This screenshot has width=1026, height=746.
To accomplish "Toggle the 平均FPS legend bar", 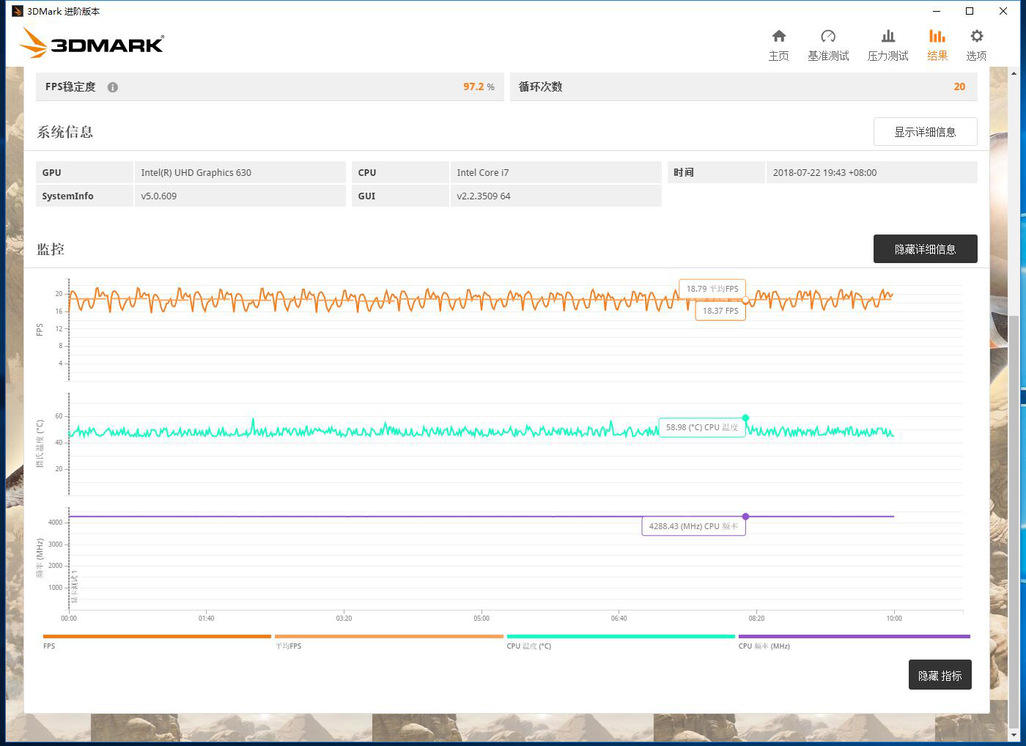I will point(389,636).
